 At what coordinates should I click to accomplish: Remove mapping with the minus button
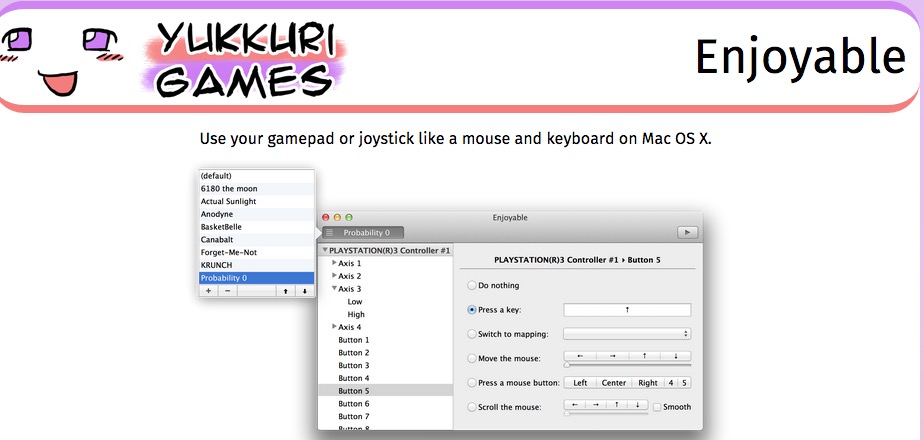click(x=227, y=291)
